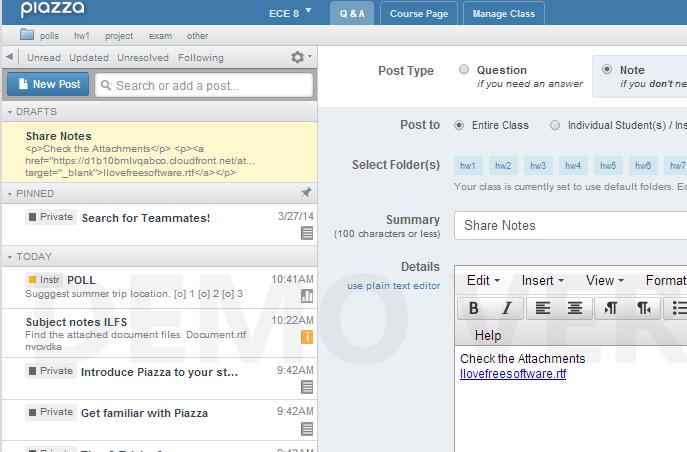Open the Course Page tab
Viewport: 687px width, 452px height.
[419, 13]
